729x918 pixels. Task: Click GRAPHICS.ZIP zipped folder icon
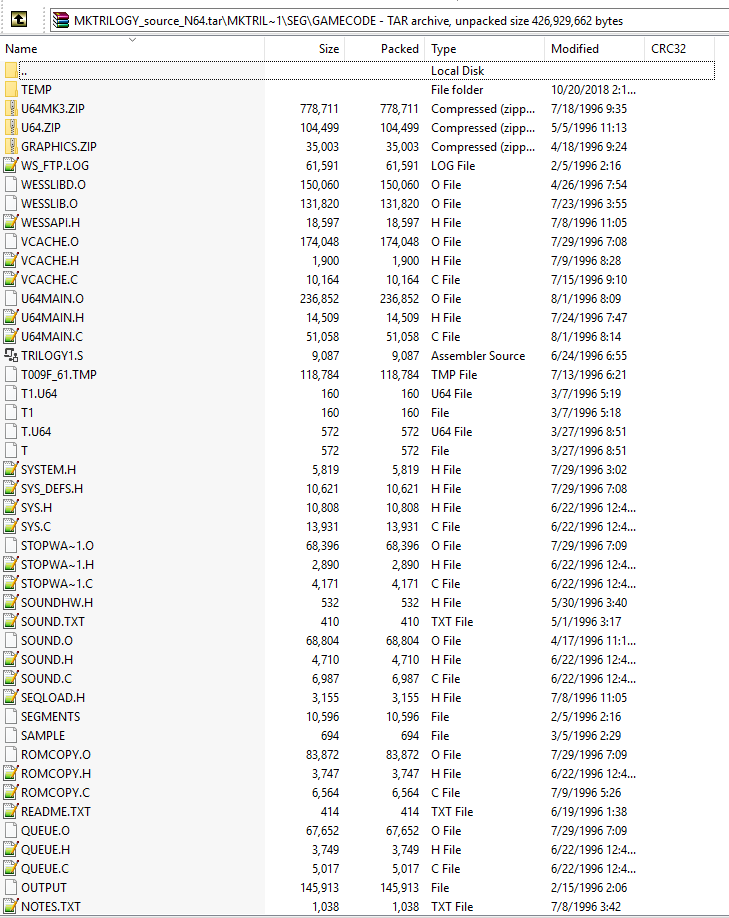[x=11, y=146]
